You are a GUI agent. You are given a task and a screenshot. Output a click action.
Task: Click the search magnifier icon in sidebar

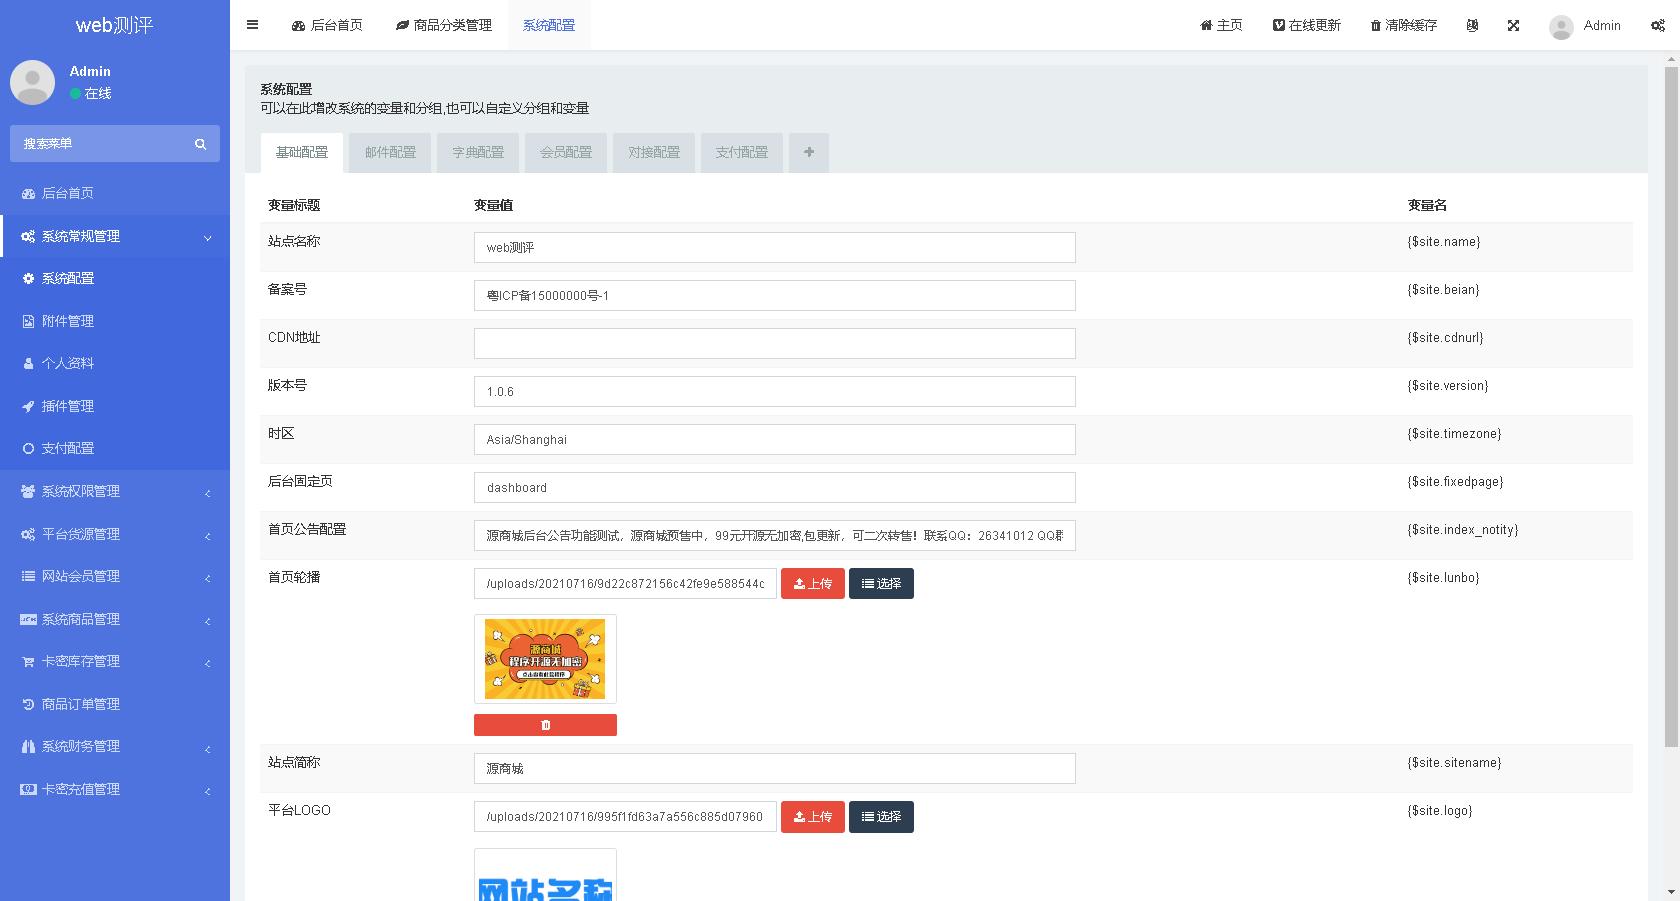pos(200,144)
